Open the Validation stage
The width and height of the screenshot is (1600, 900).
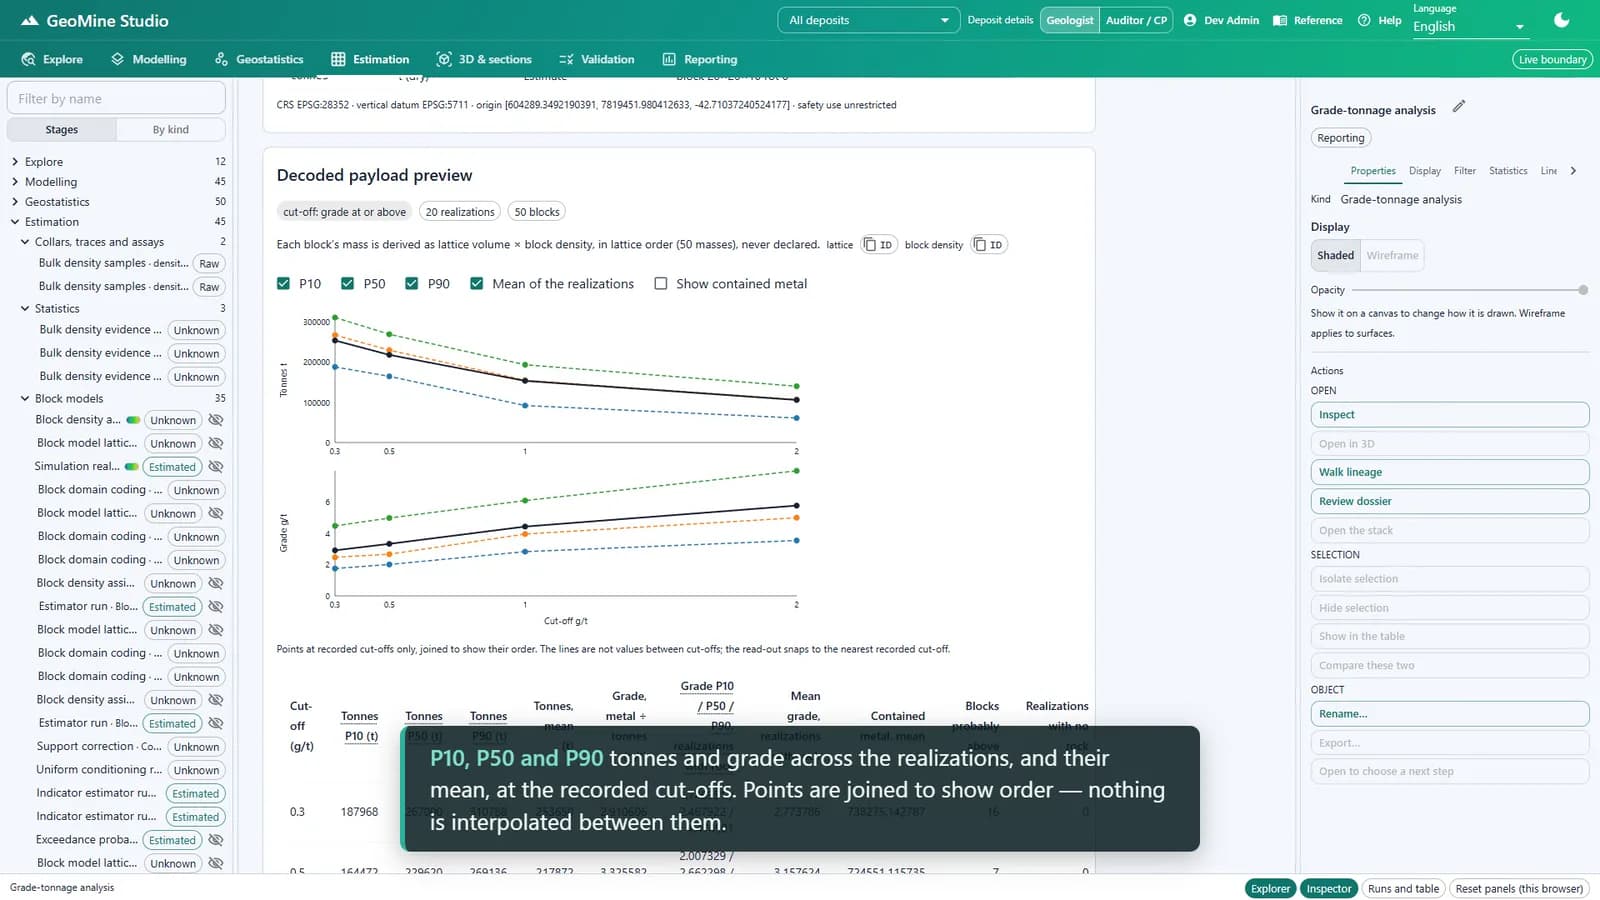(x=596, y=59)
